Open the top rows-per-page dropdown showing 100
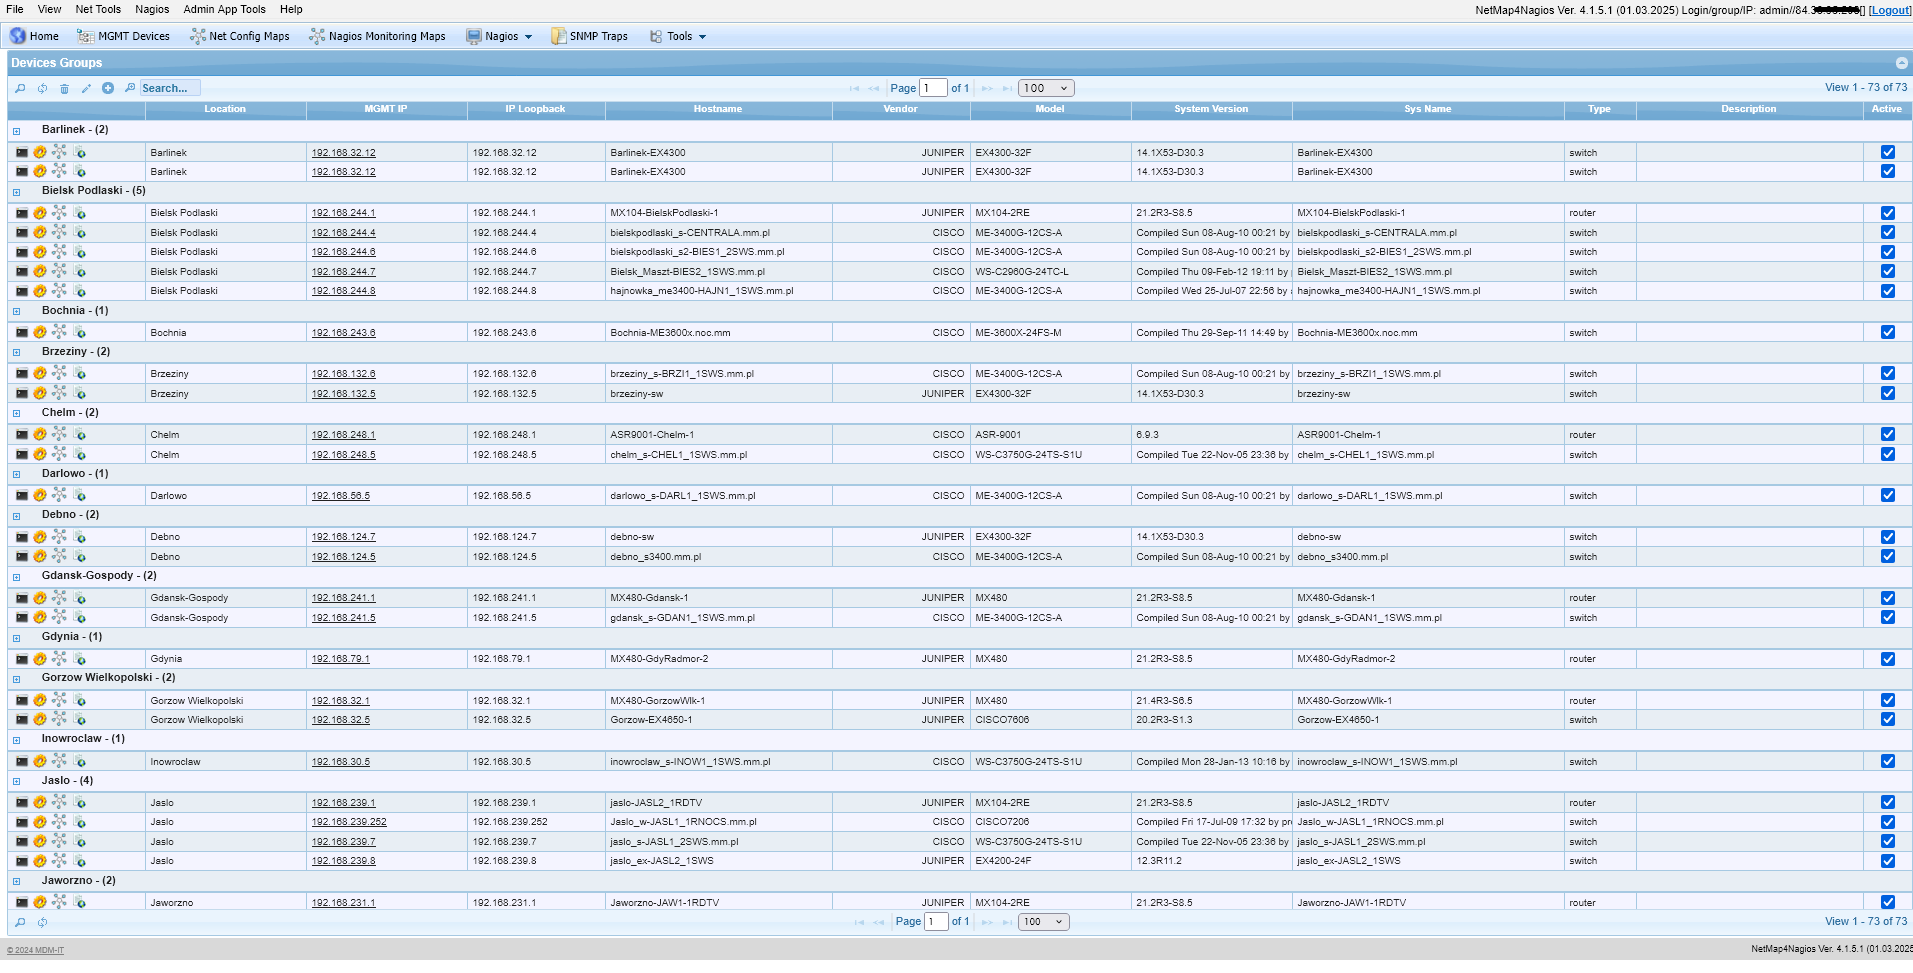The width and height of the screenshot is (1913, 973). pos(1046,88)
